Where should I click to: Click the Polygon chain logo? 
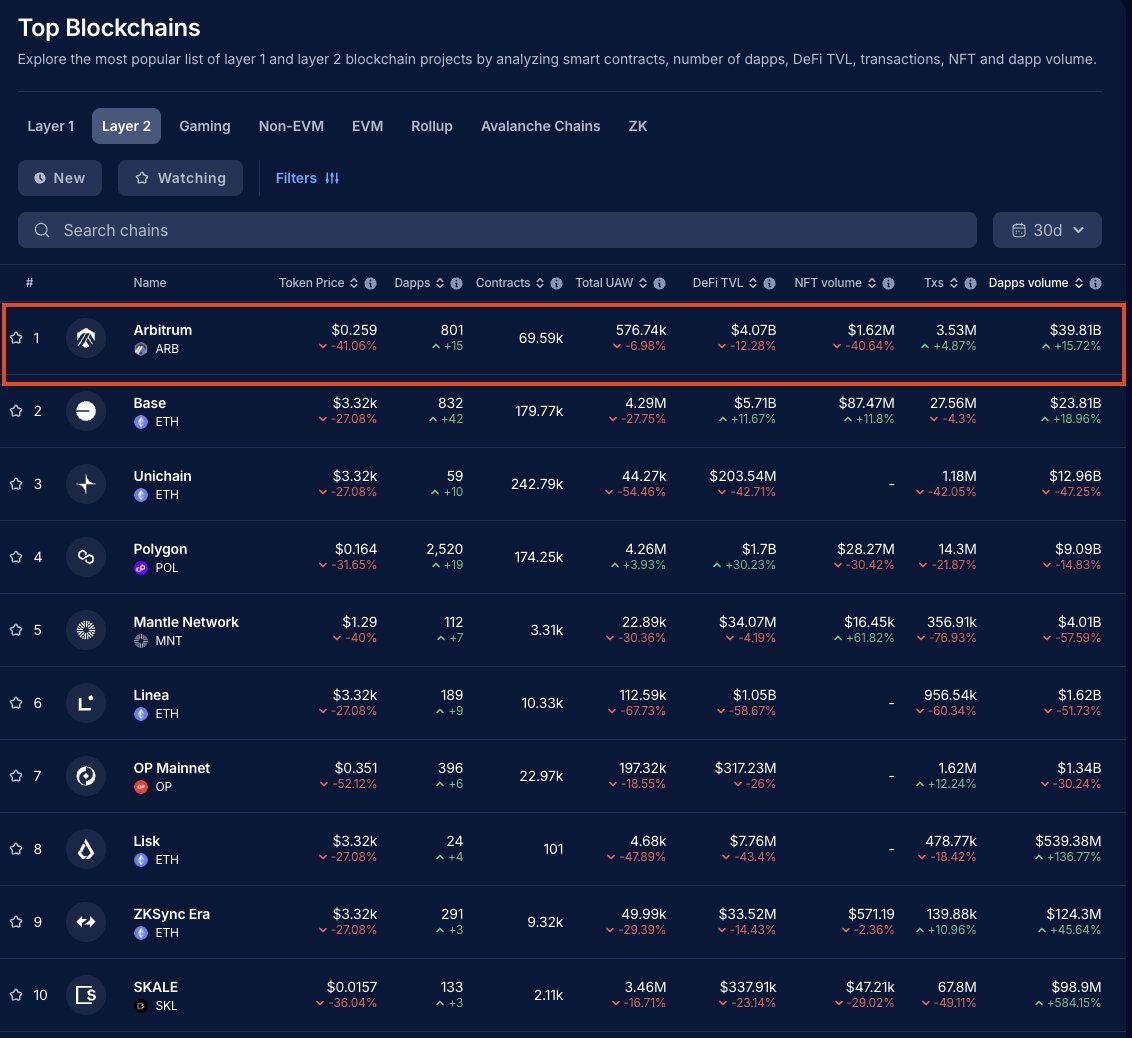(x=86, y=557)
